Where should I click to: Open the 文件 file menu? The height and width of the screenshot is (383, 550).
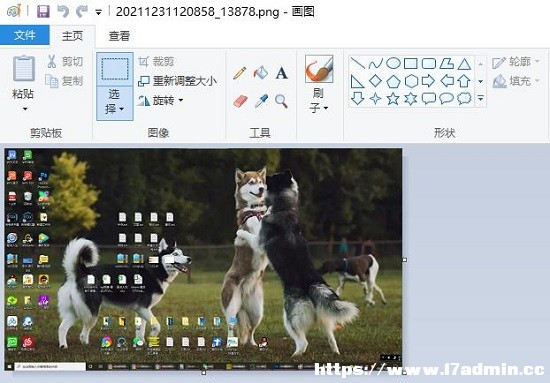click(x=25, y=35)
